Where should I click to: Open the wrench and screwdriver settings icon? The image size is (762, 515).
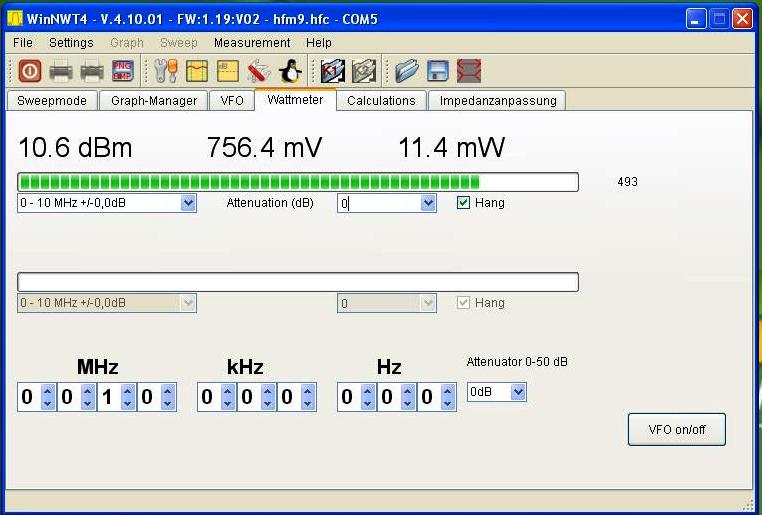(165, 71)
